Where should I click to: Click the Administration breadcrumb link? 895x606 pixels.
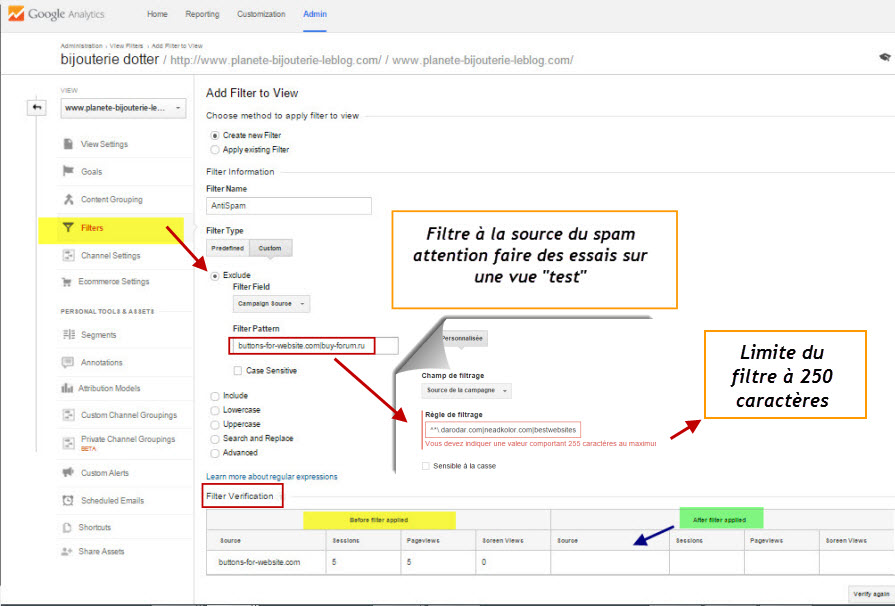[x=82, y=46]
